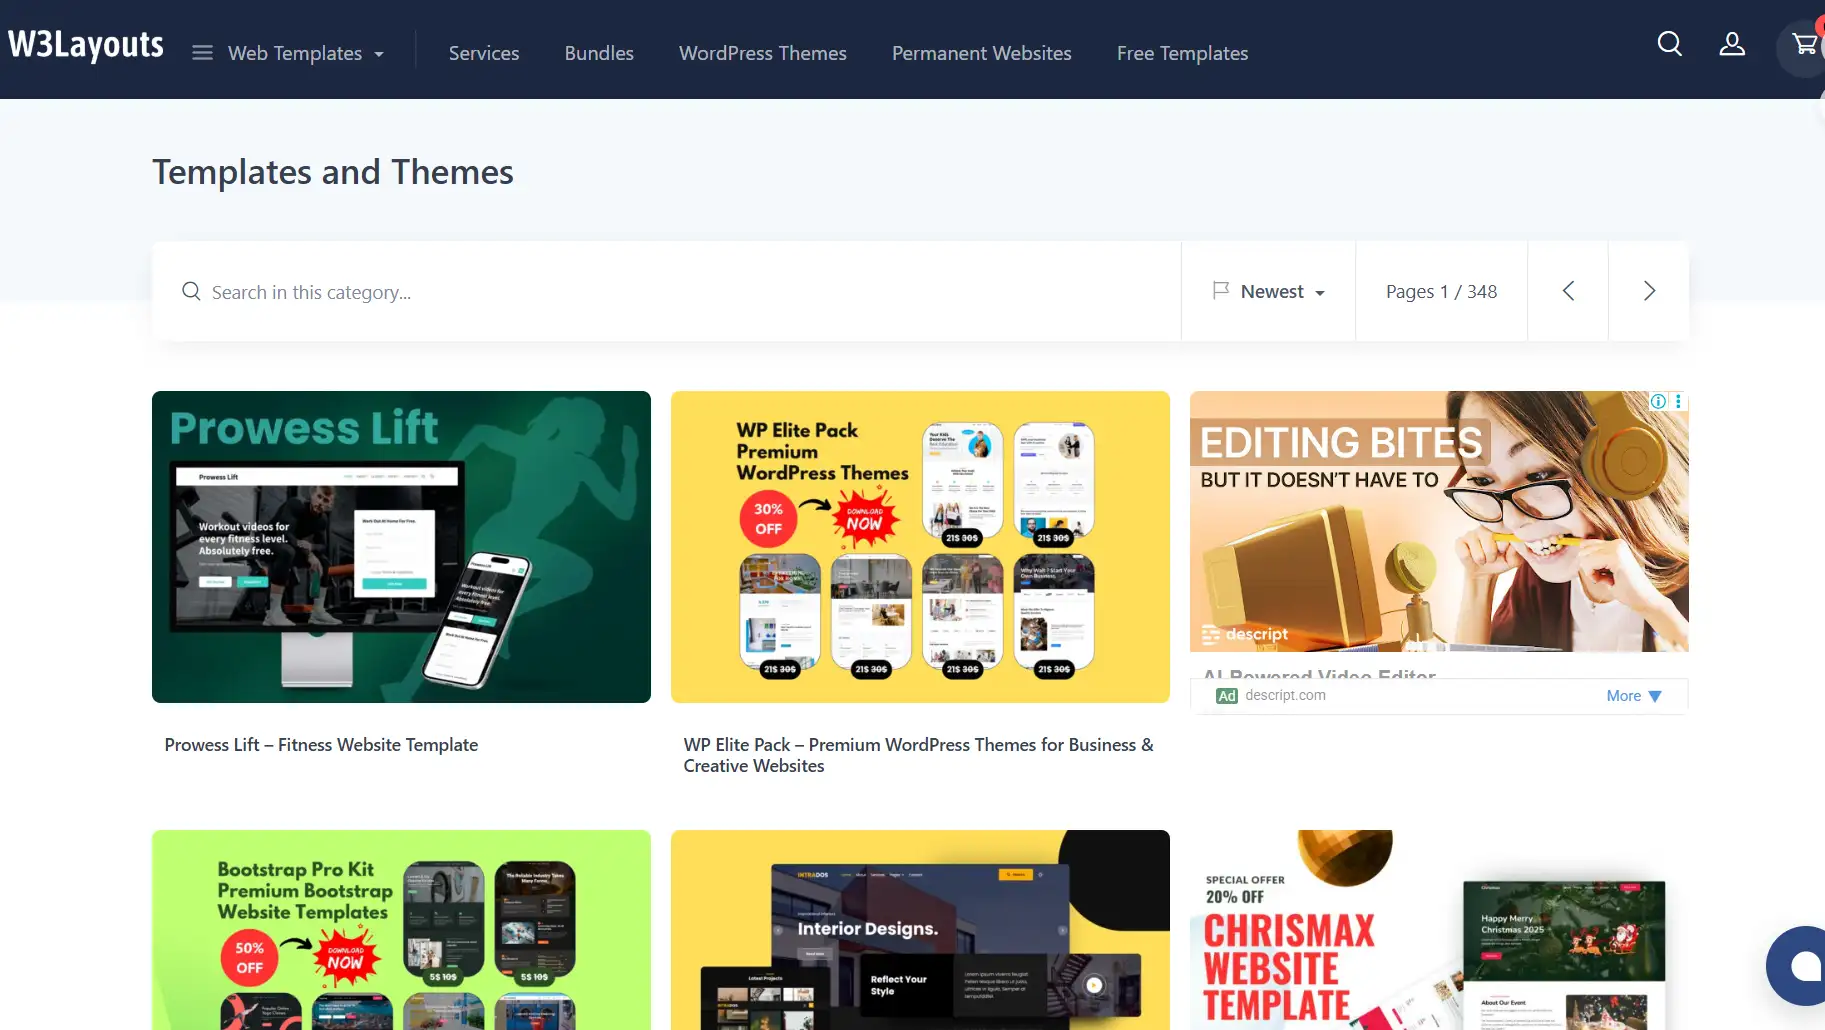Viewport: 1825px width, 1030px height.
Task: Go to next page arrow
Action: pos(1649,291)
